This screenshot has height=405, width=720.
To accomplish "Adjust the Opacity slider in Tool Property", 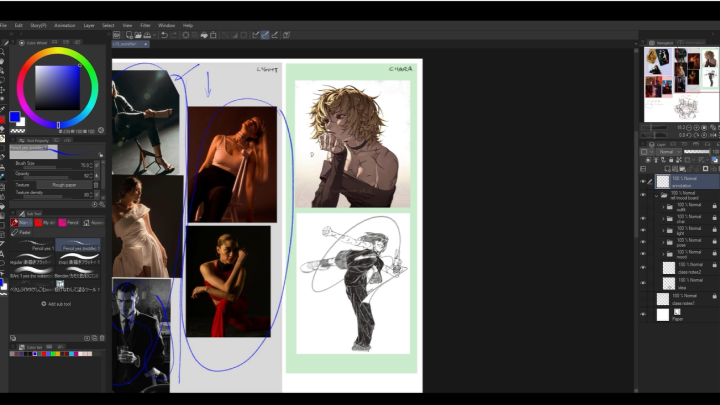I will (x=48, y=177).
